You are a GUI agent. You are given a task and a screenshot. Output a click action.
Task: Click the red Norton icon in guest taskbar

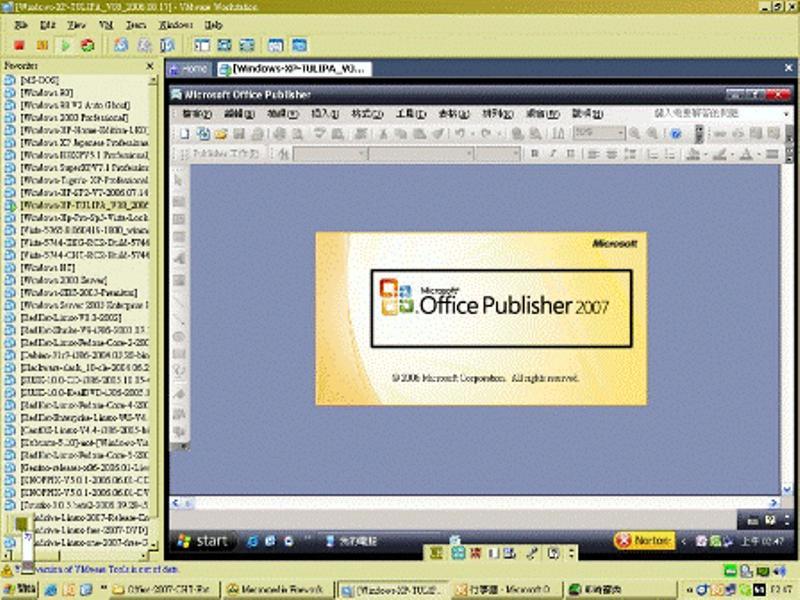[x=623, y=540]
